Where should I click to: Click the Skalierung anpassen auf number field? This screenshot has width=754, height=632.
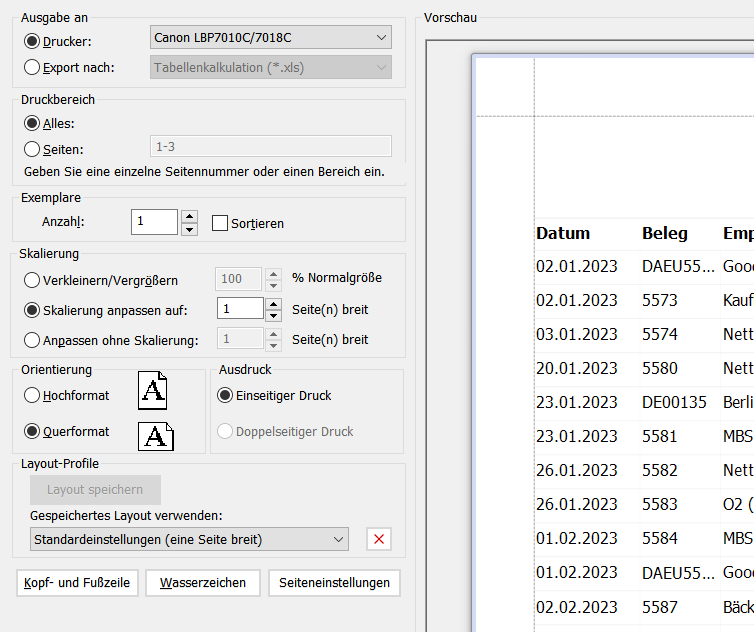click(240, 308)
